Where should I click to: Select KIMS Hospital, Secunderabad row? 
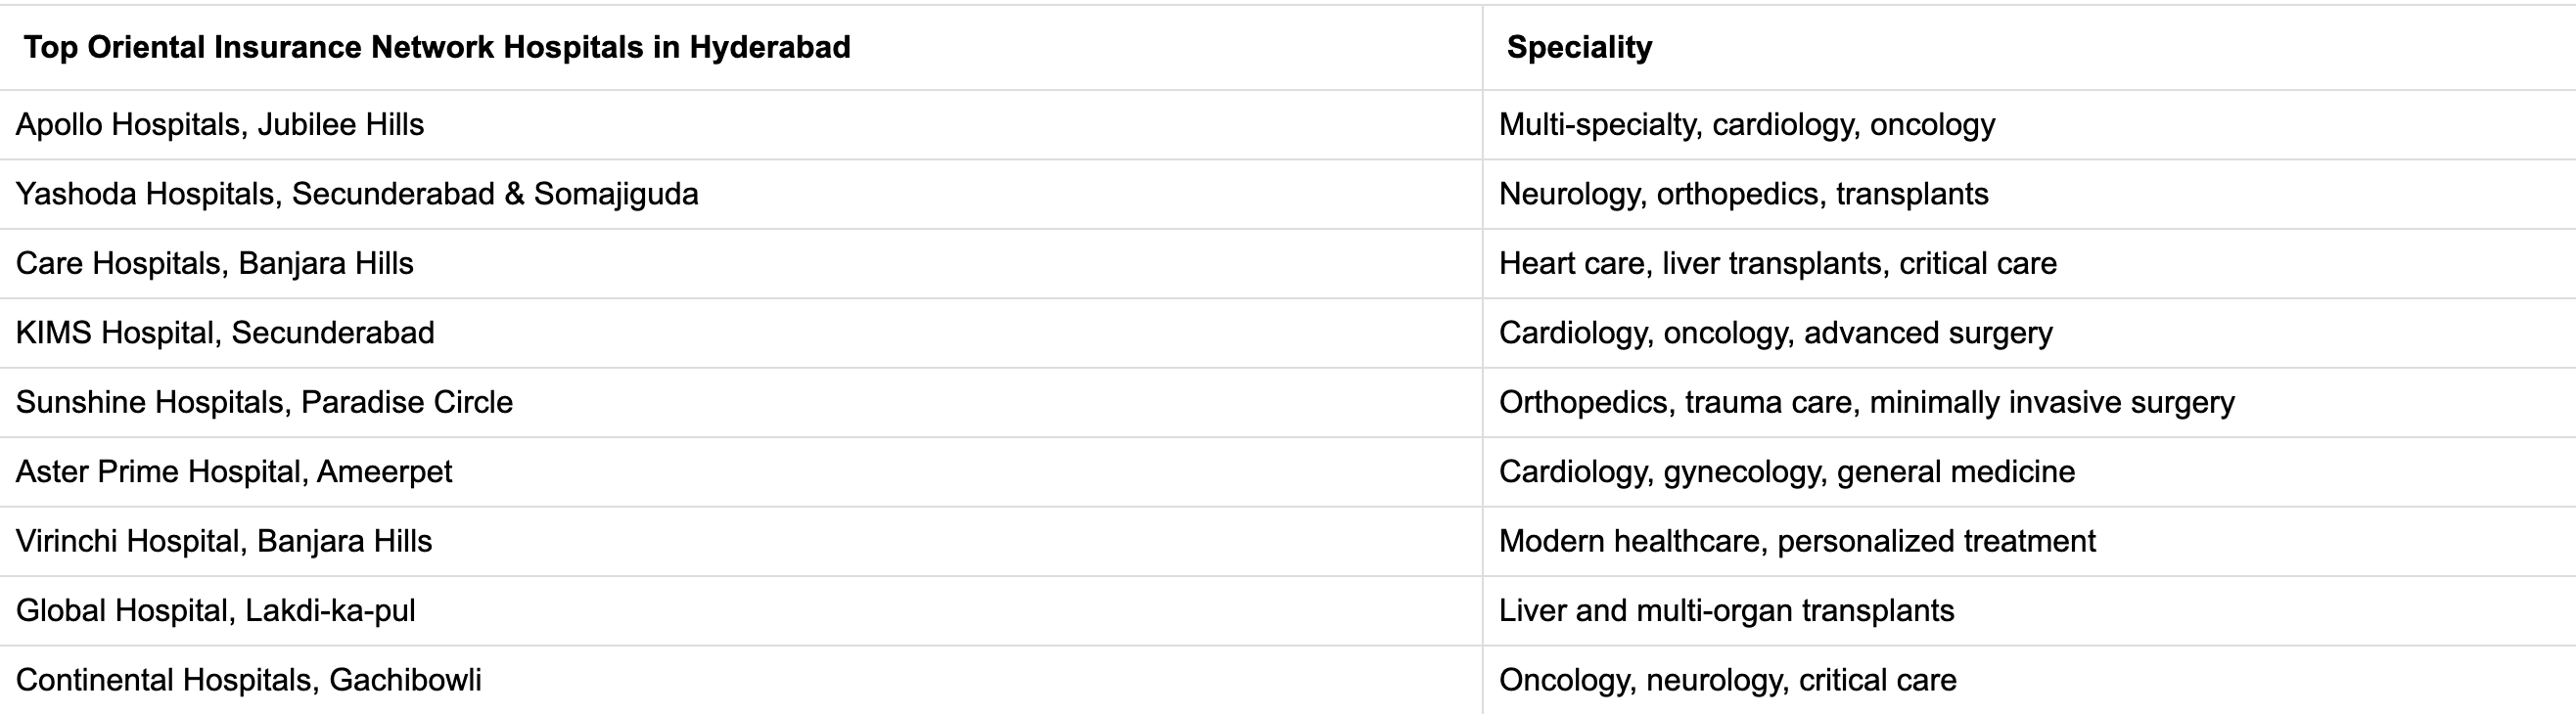tap(225, 333)
